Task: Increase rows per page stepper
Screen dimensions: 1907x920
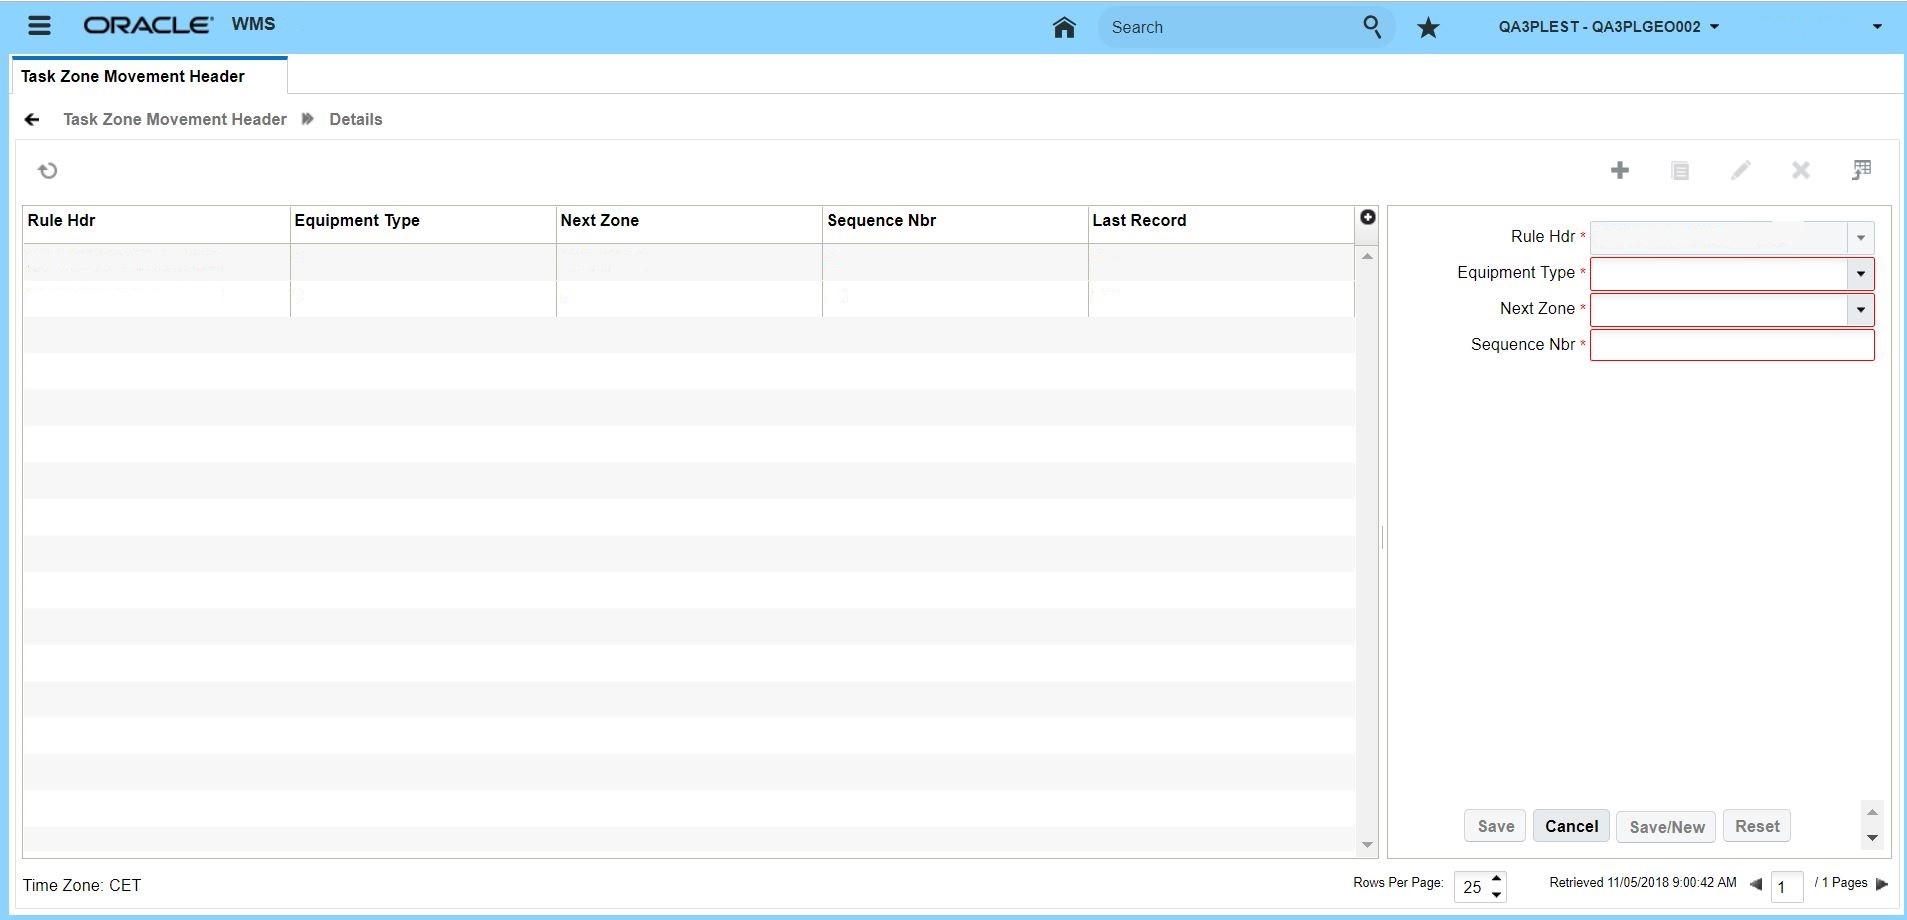Action: click(1497, 879)
